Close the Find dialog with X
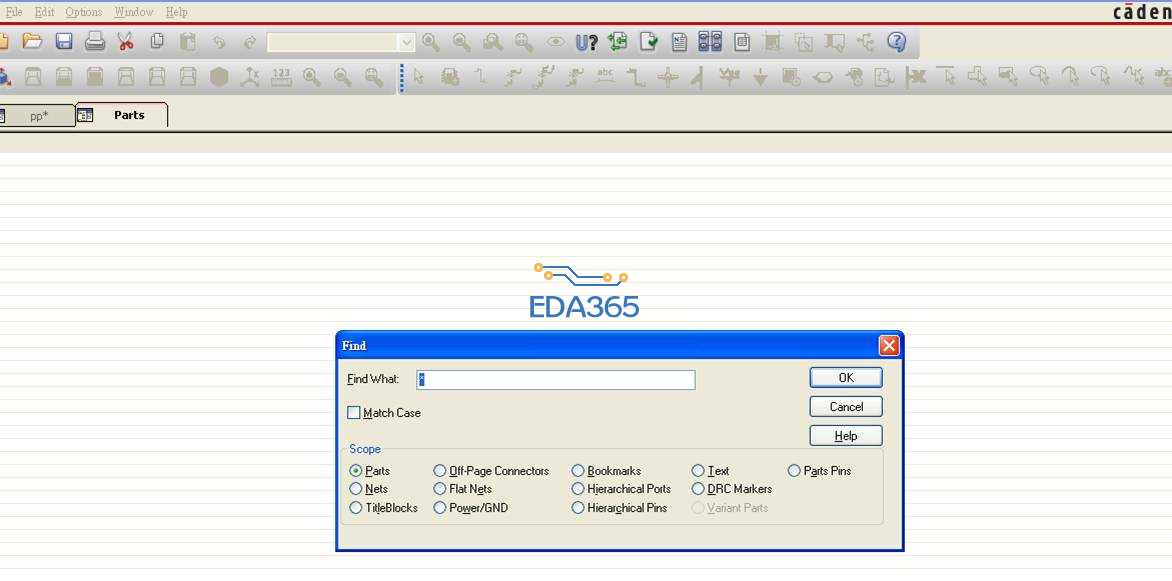Image resolution: width=1172 pixels, height=581 pixels. pyautogui.click(x=889, y=345)
